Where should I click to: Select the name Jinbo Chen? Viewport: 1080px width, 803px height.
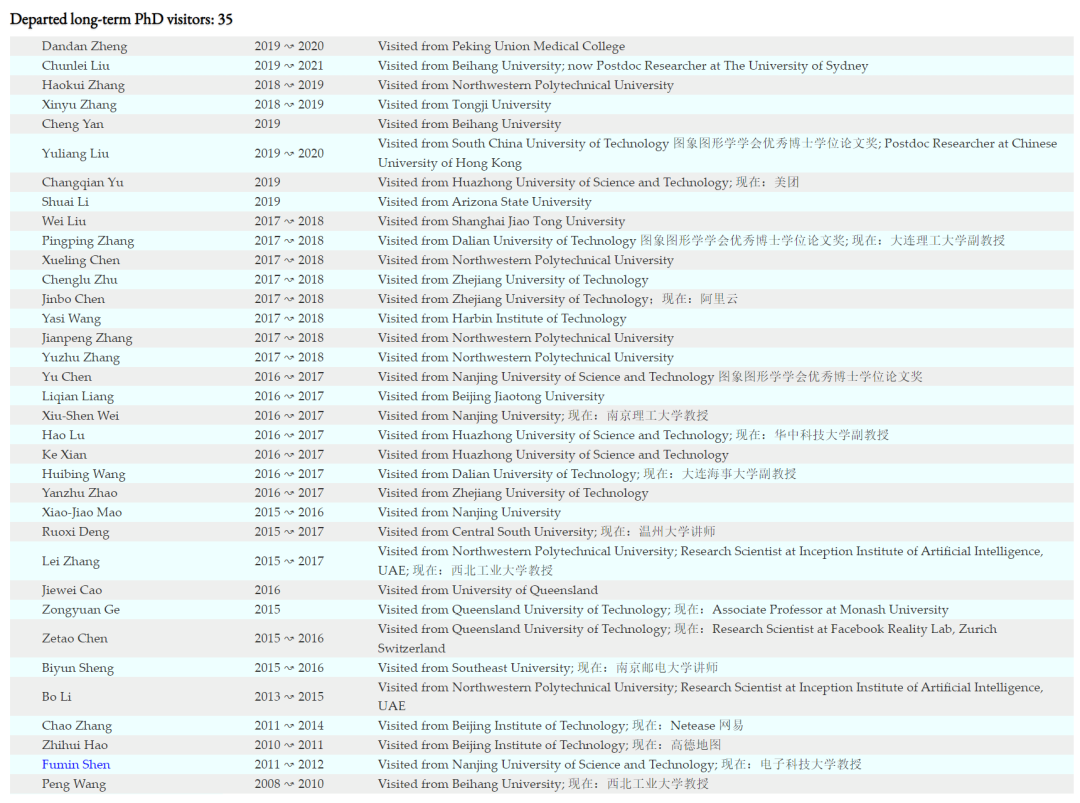coord(73,299)
